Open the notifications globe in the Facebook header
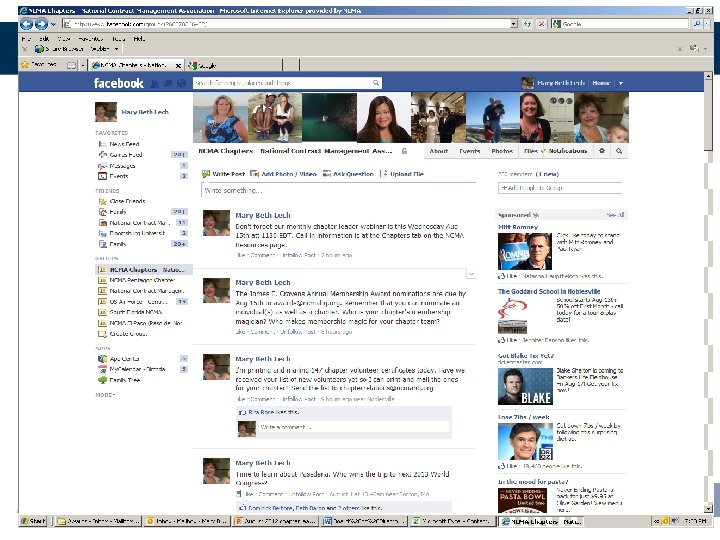720x540 pixels. 181,83
